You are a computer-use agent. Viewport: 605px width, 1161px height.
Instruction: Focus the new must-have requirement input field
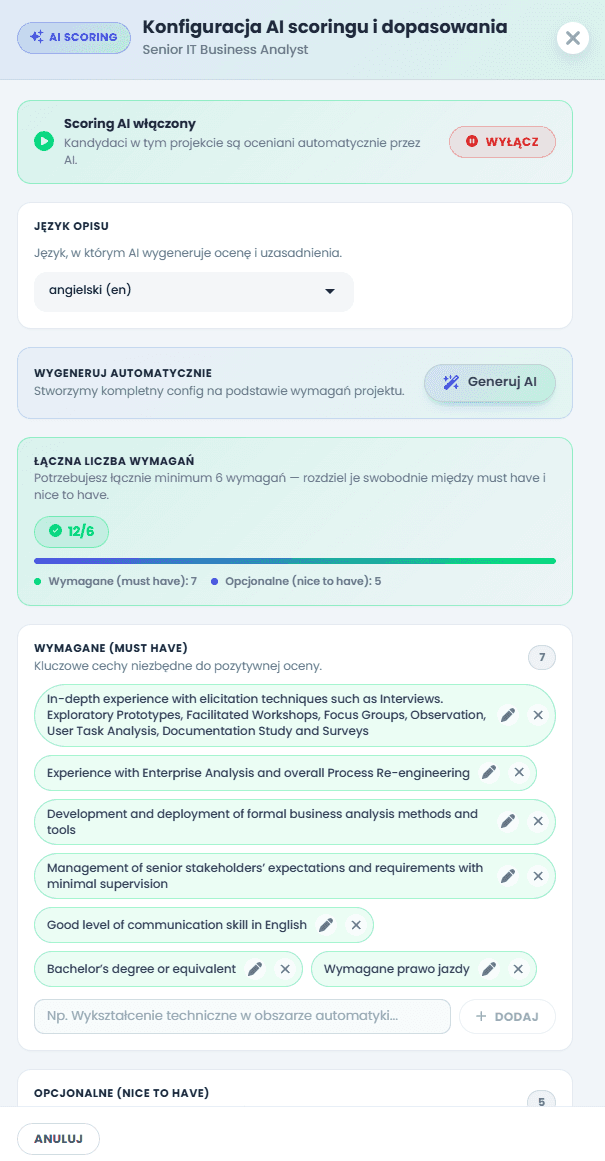[x=242, y=1017]
